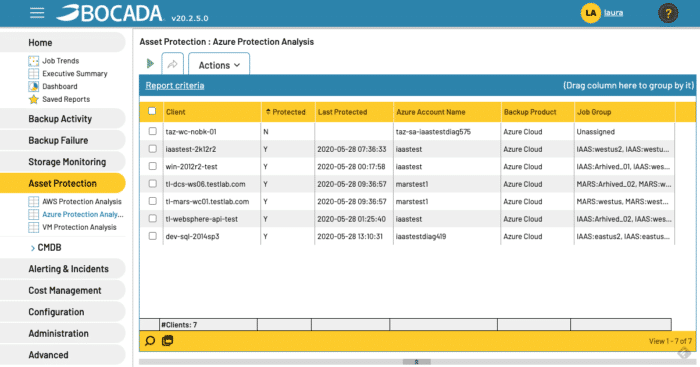Expand the Backup Activity section
This screenshot has width=700, height=367.
62,119
